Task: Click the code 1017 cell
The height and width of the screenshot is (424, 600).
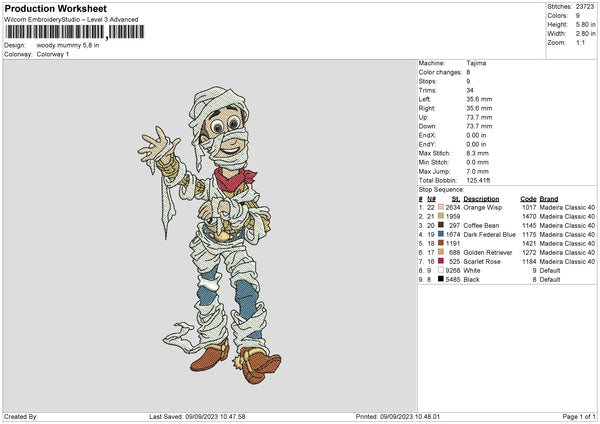Action: pyautogui.click(x=529, y=207)
